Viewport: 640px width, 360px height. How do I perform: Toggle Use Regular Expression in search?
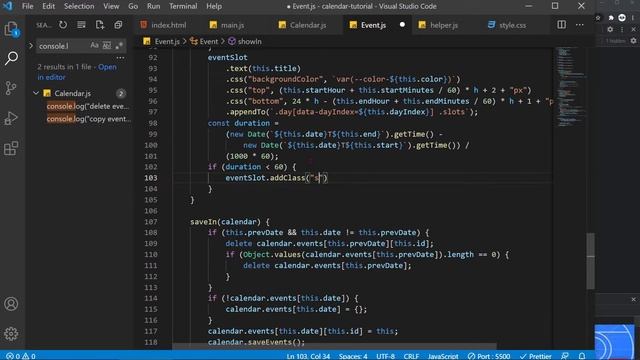click(x=119, y=46)
